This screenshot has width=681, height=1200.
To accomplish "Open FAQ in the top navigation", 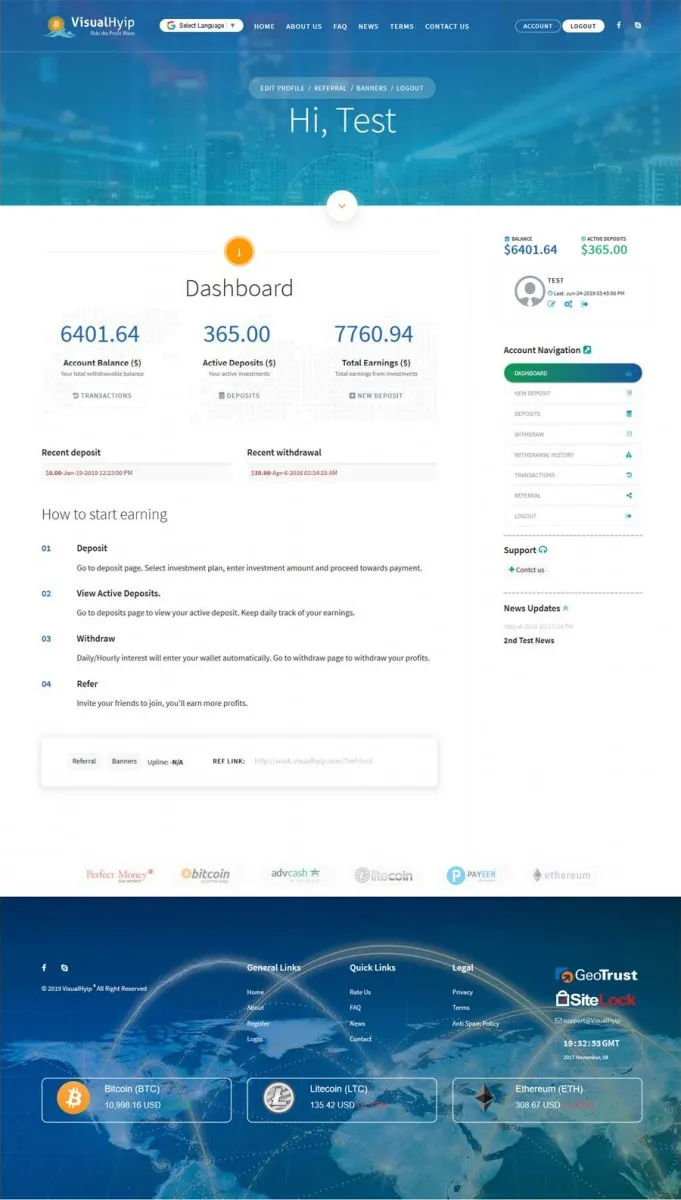I will 340,26.
